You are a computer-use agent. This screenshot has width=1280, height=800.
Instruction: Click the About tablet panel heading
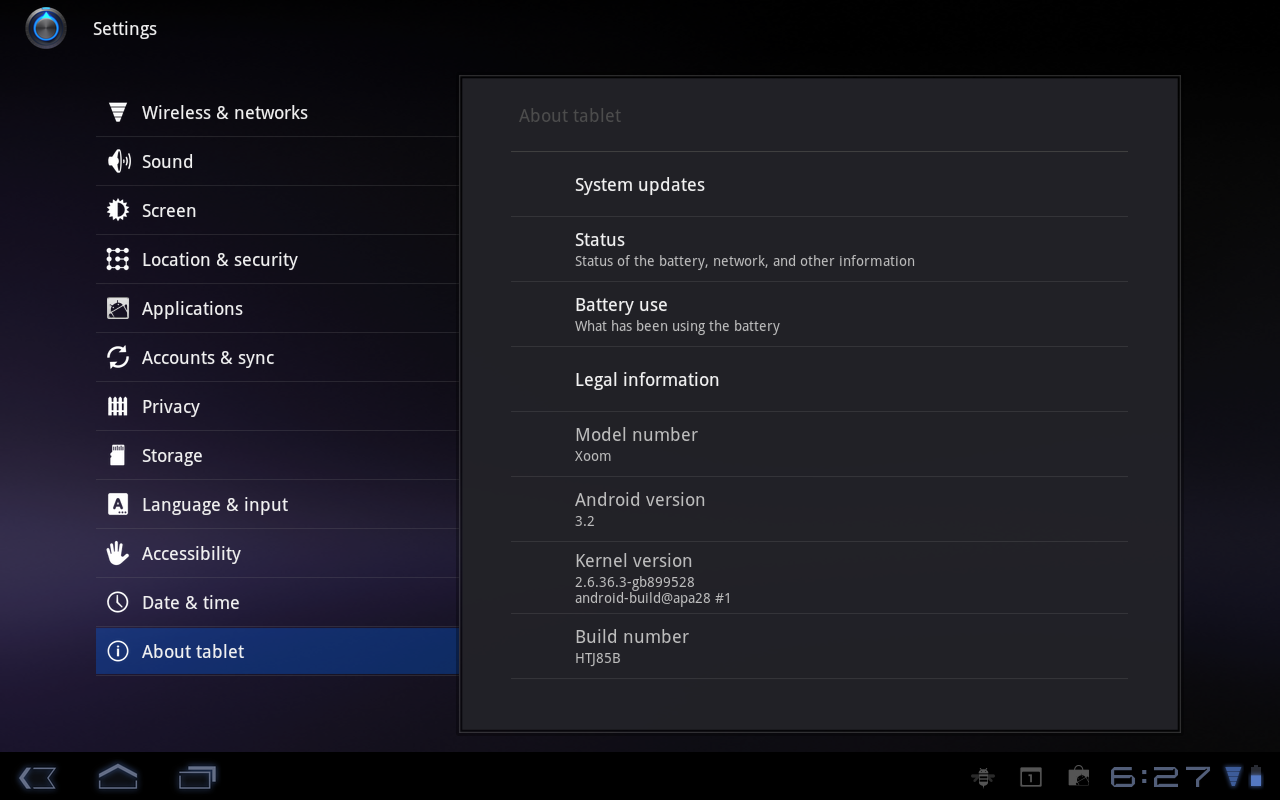570,115
